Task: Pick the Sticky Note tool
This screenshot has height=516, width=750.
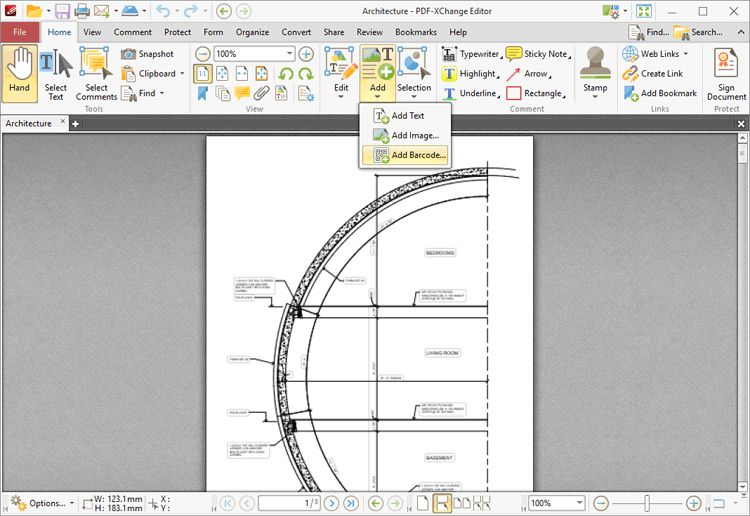Action: [537, 54]
